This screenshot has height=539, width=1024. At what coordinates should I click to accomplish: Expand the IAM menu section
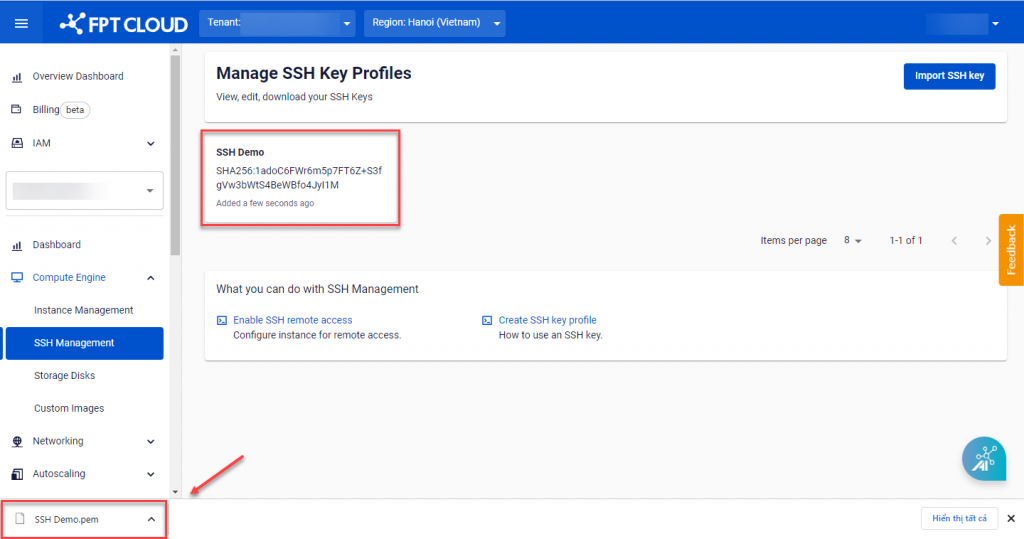pyautogui.click(x=150, y=143)
